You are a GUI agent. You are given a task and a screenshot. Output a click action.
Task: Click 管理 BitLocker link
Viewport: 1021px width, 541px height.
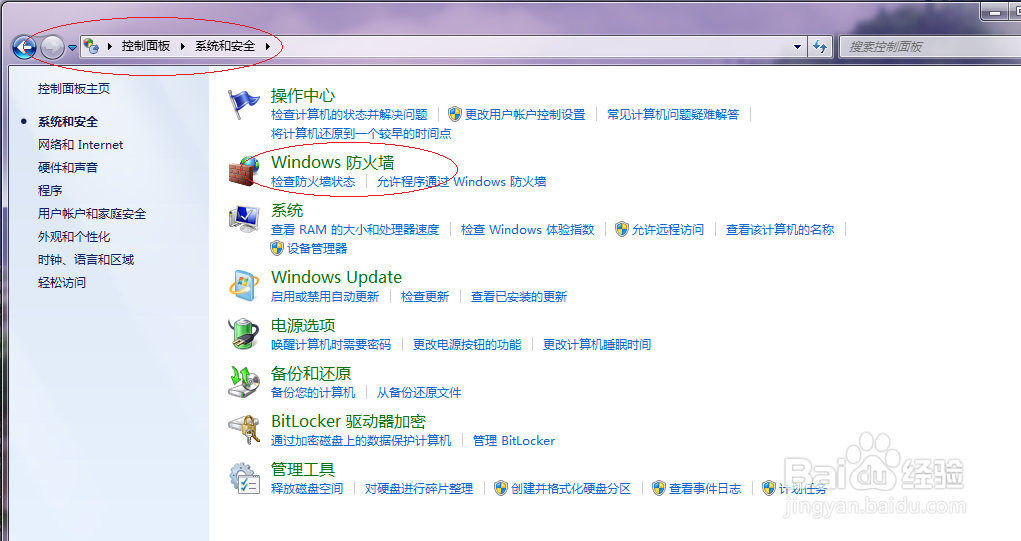click(x=514, y=441)
